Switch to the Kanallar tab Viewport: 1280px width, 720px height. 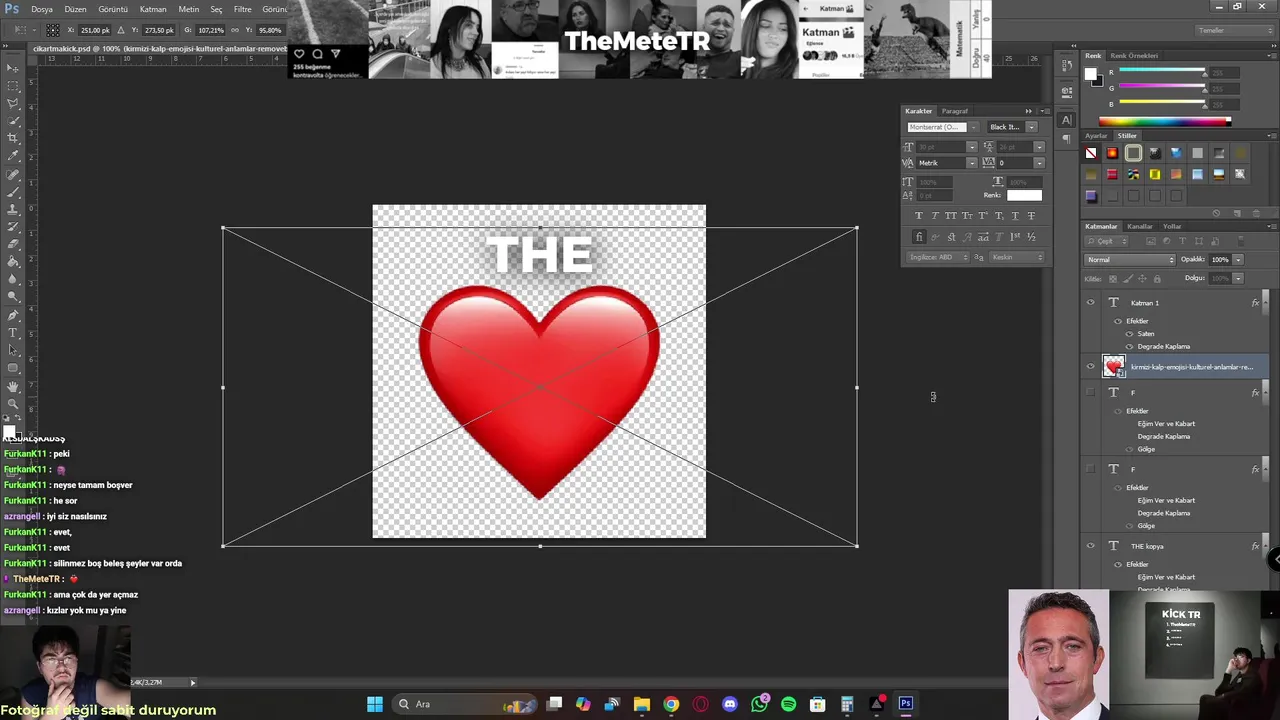tap(1140, 226)
